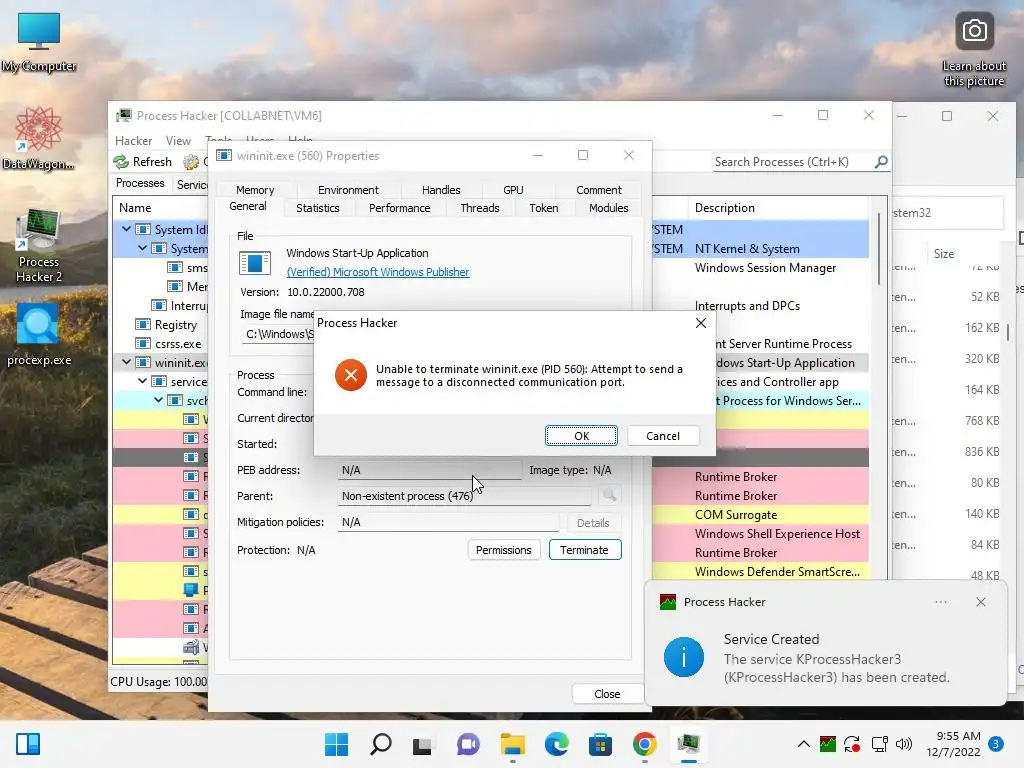Click the Process Hacker taskbar icon
The height and width of the screenshot is (768, 1024).
[x=688, y=744]
